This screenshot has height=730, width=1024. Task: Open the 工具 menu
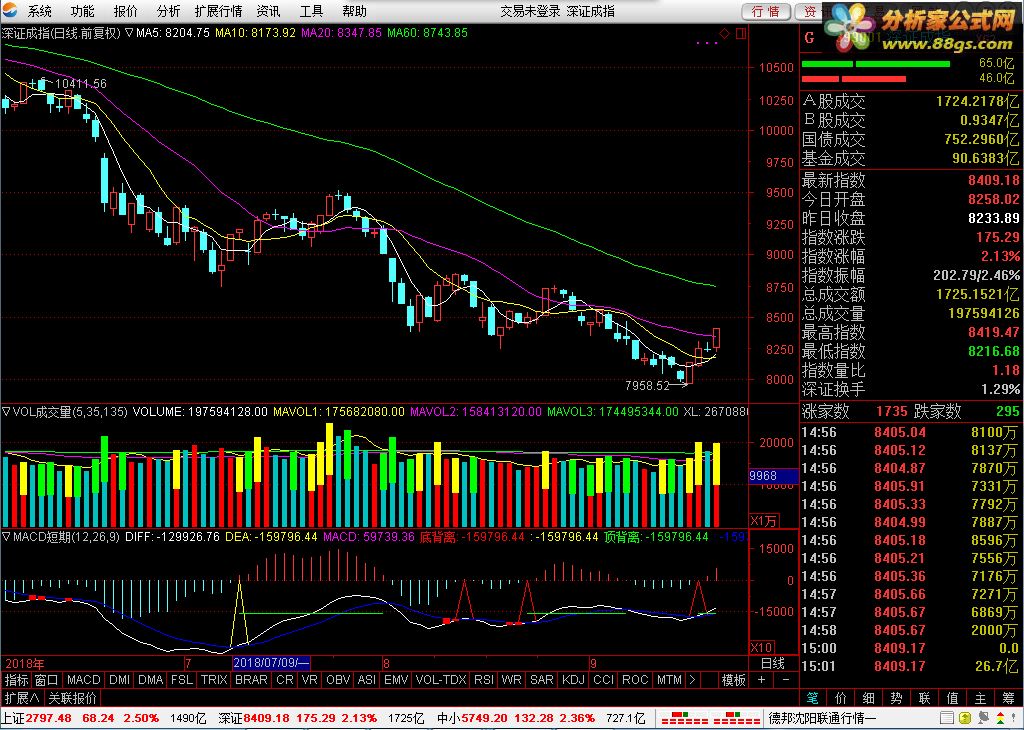tap(312, 11)
